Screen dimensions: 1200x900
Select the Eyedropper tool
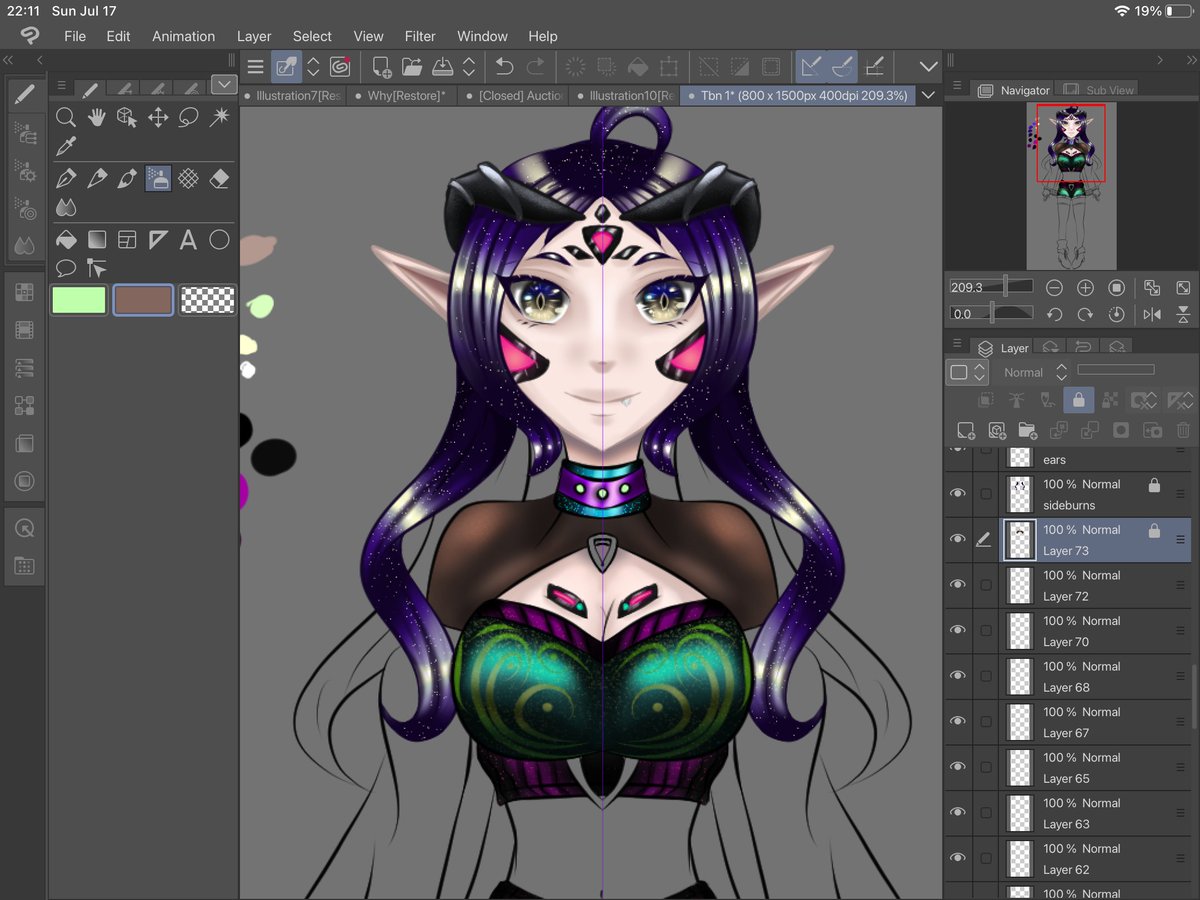(65, 147)
